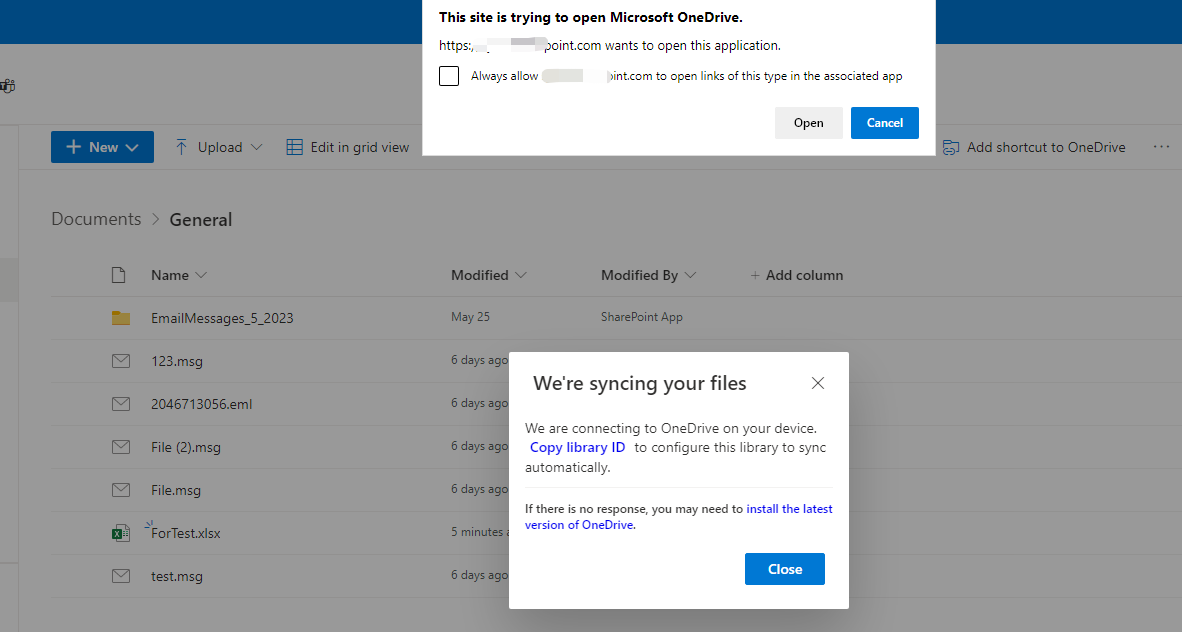Click SharePoint App modified-by entry
This screenshot has height=632, width=1182.
pyautogui.click(x=642, y=317)
